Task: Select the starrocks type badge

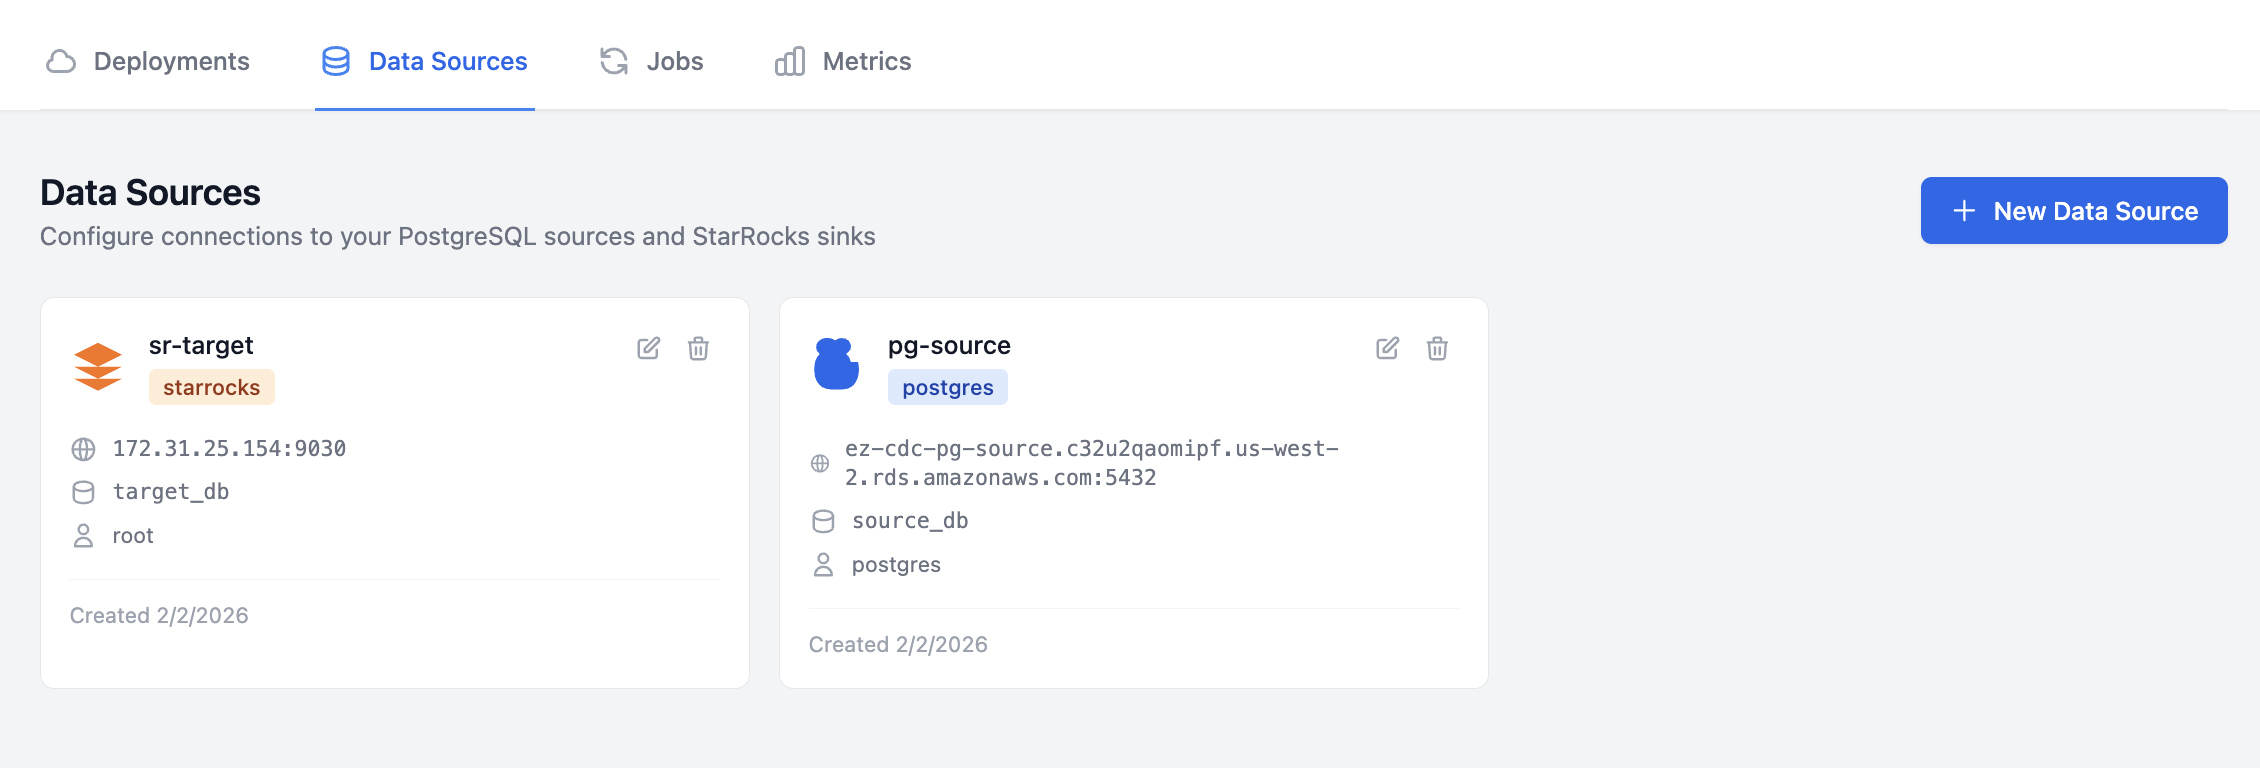Action: [x=211, y=387]
